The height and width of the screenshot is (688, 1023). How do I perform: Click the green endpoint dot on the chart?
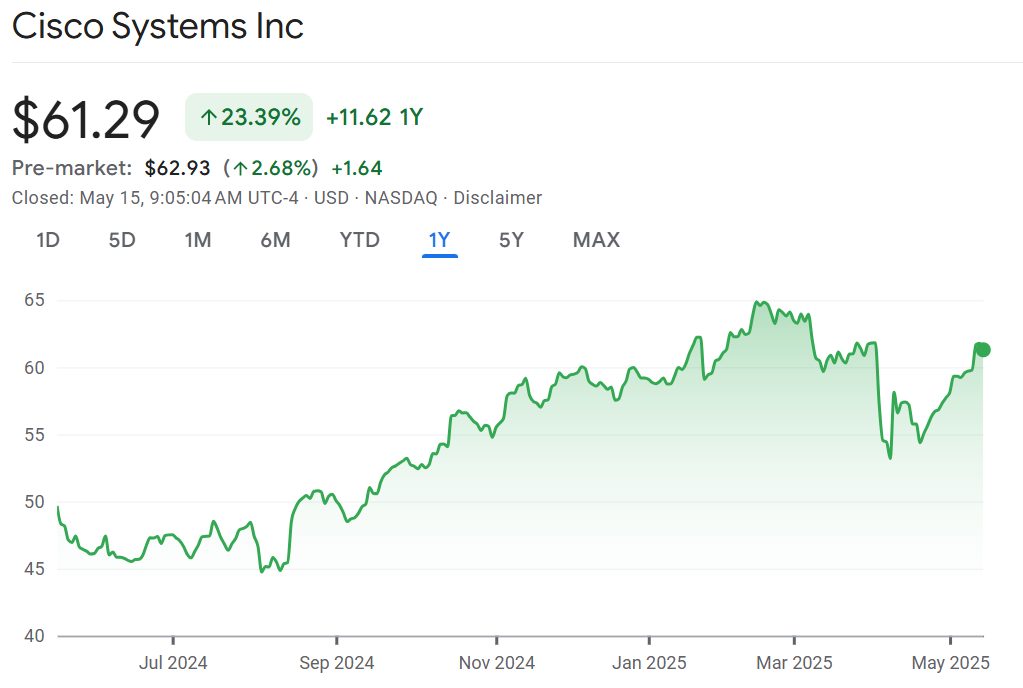[982, 349]
